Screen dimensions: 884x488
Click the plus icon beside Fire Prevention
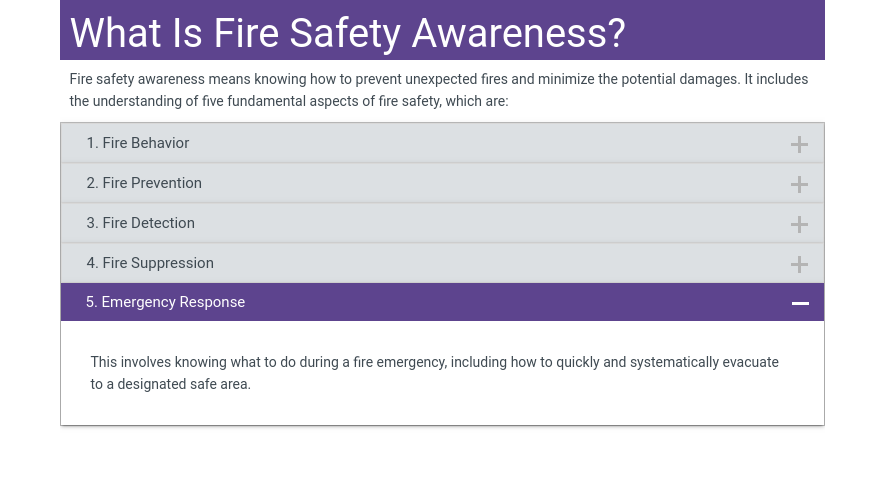[799, 184]
